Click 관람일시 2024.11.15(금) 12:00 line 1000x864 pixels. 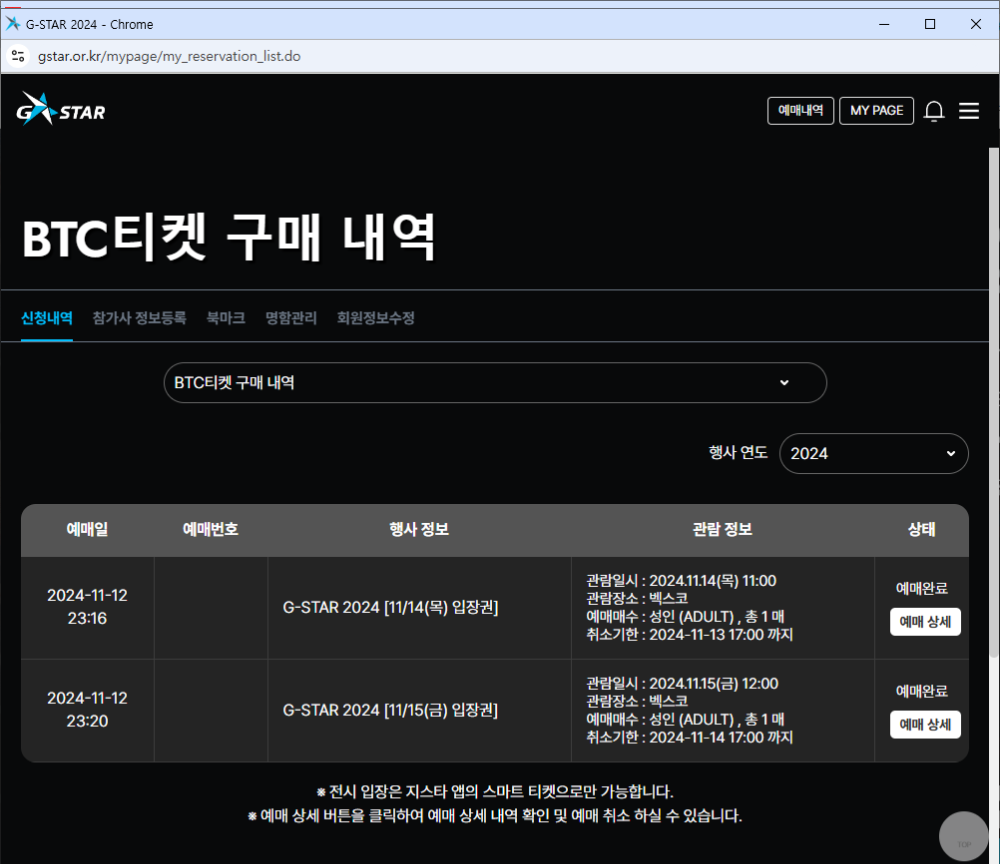coord(682,684)
